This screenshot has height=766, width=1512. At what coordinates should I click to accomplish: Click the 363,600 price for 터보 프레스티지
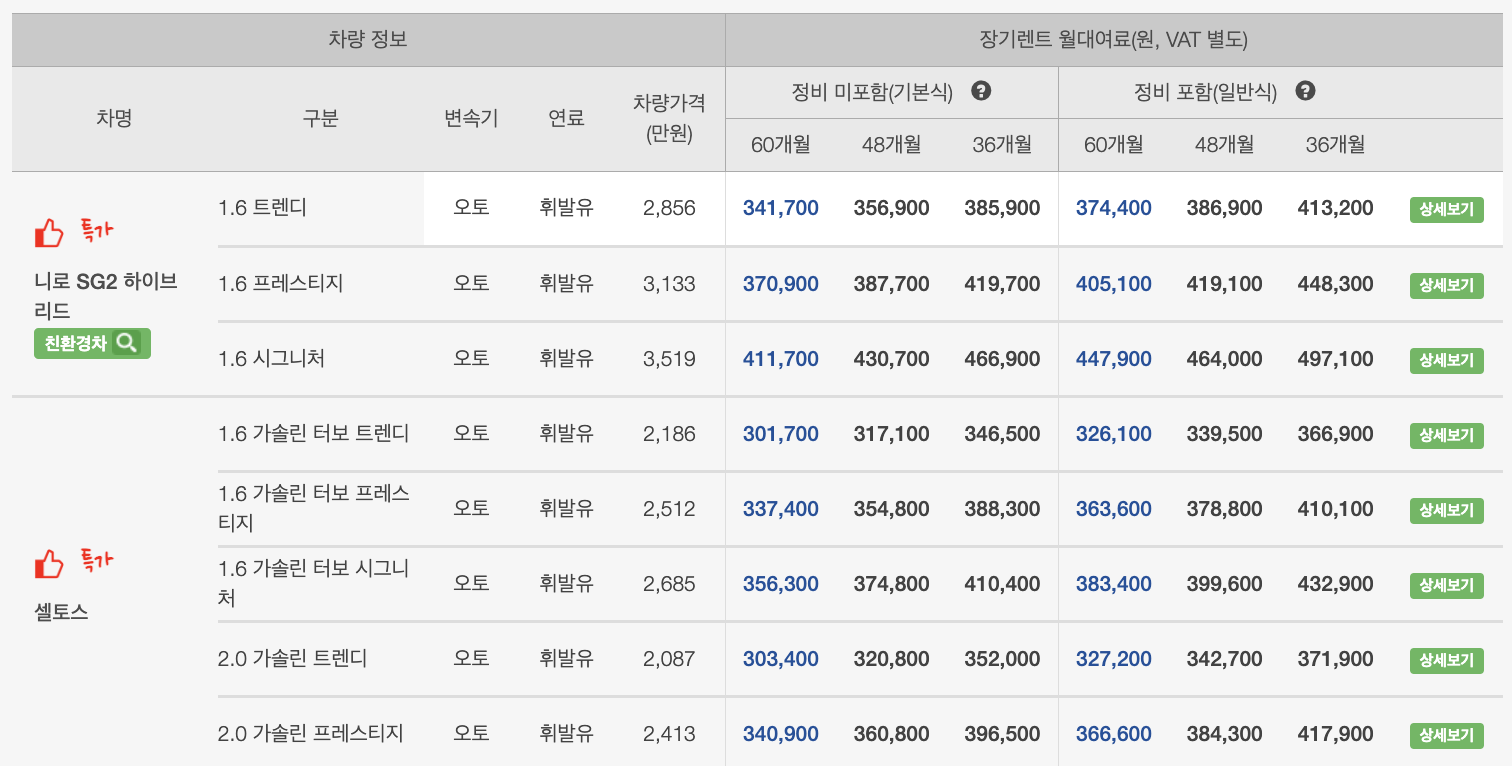(1113, 509)
